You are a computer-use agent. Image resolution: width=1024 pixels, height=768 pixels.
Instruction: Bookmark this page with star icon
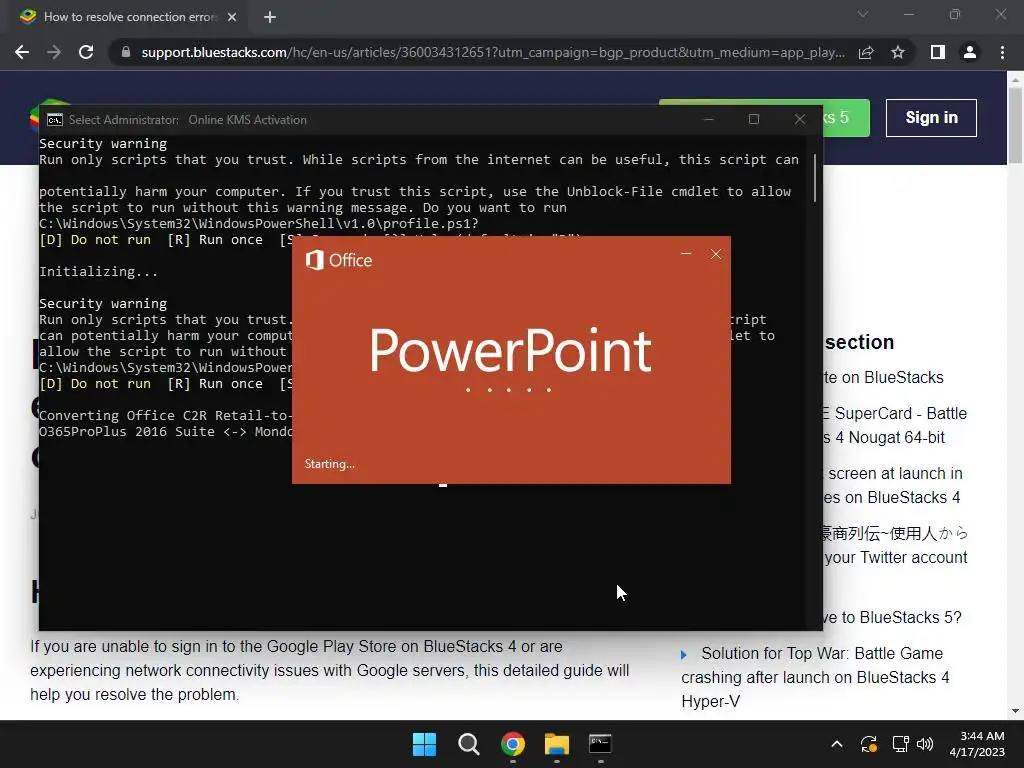[898, 52]
